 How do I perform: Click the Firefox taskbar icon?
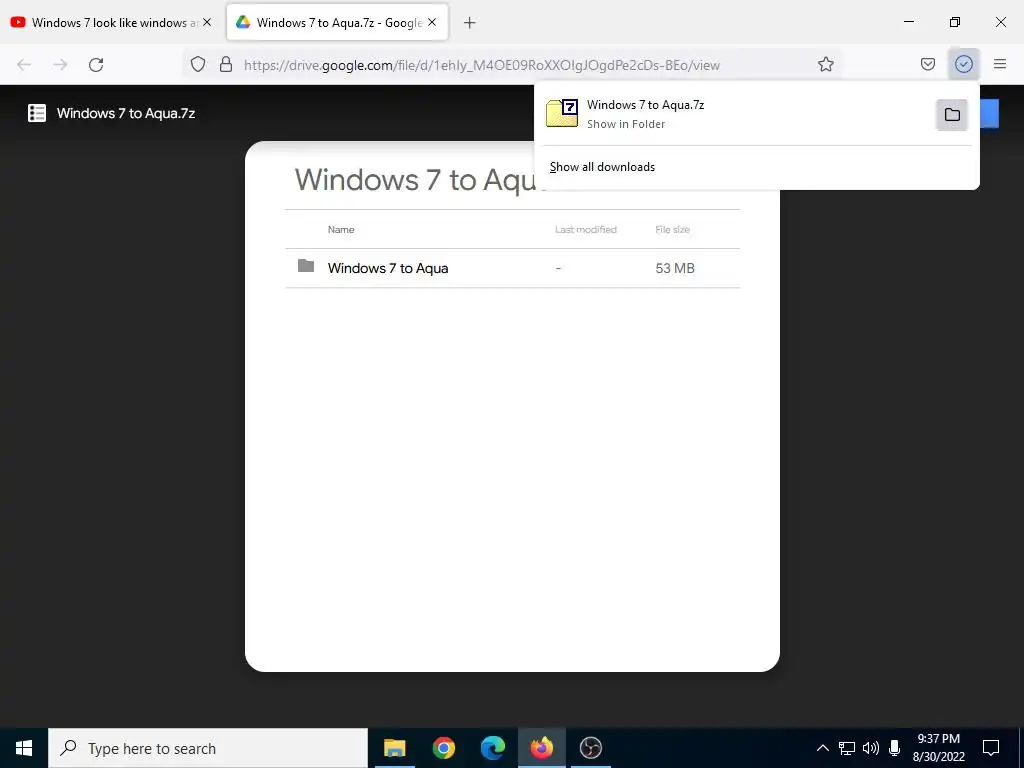[x=541, y=748]
